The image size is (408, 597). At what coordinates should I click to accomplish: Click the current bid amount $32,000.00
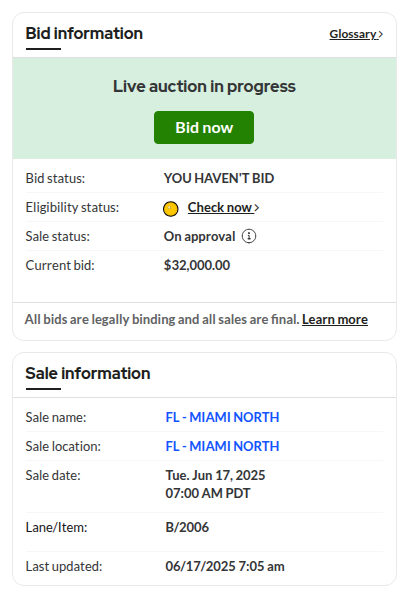(197, 265)
